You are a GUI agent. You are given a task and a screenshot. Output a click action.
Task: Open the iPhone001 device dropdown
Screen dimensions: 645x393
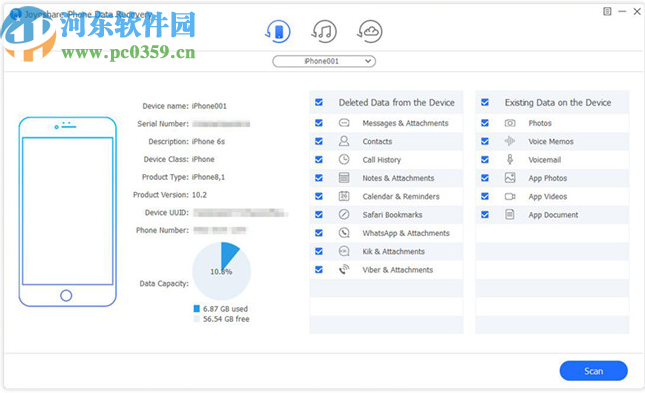point(324,61)
